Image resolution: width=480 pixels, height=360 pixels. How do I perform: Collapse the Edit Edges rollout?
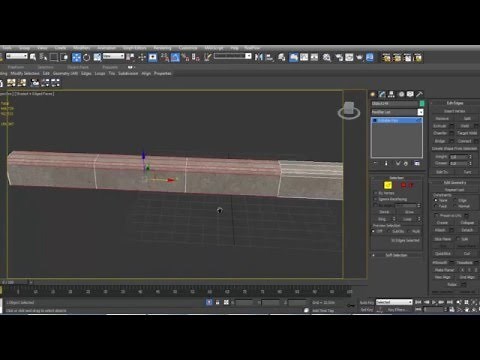coord(455,103)
